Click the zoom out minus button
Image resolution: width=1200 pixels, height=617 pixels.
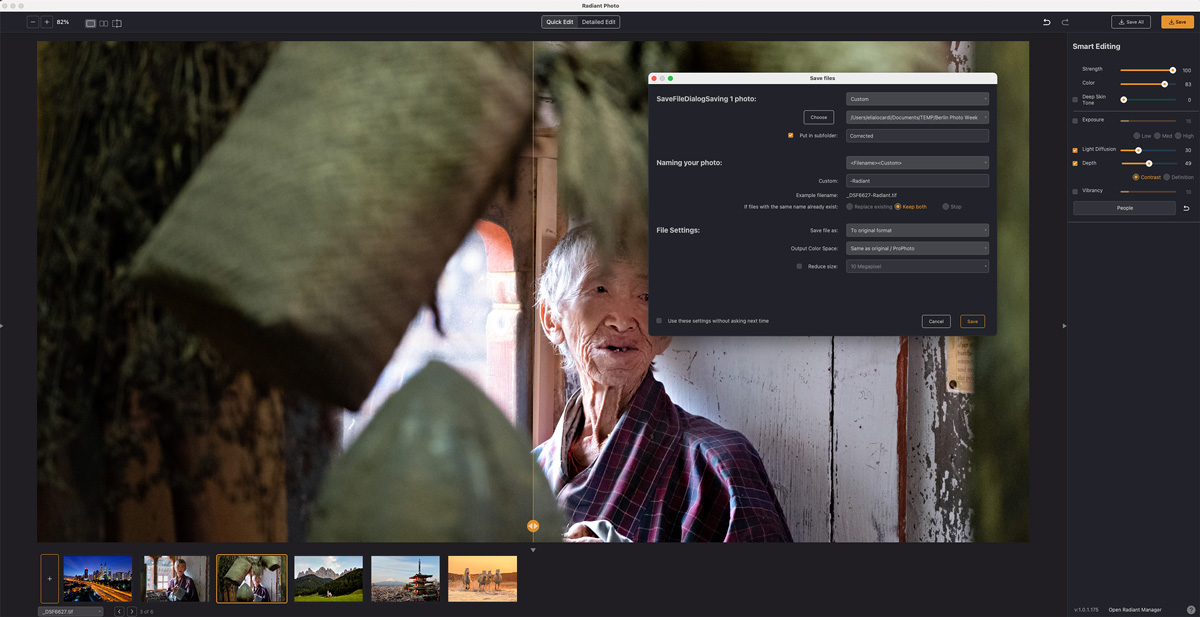[33, 22]
